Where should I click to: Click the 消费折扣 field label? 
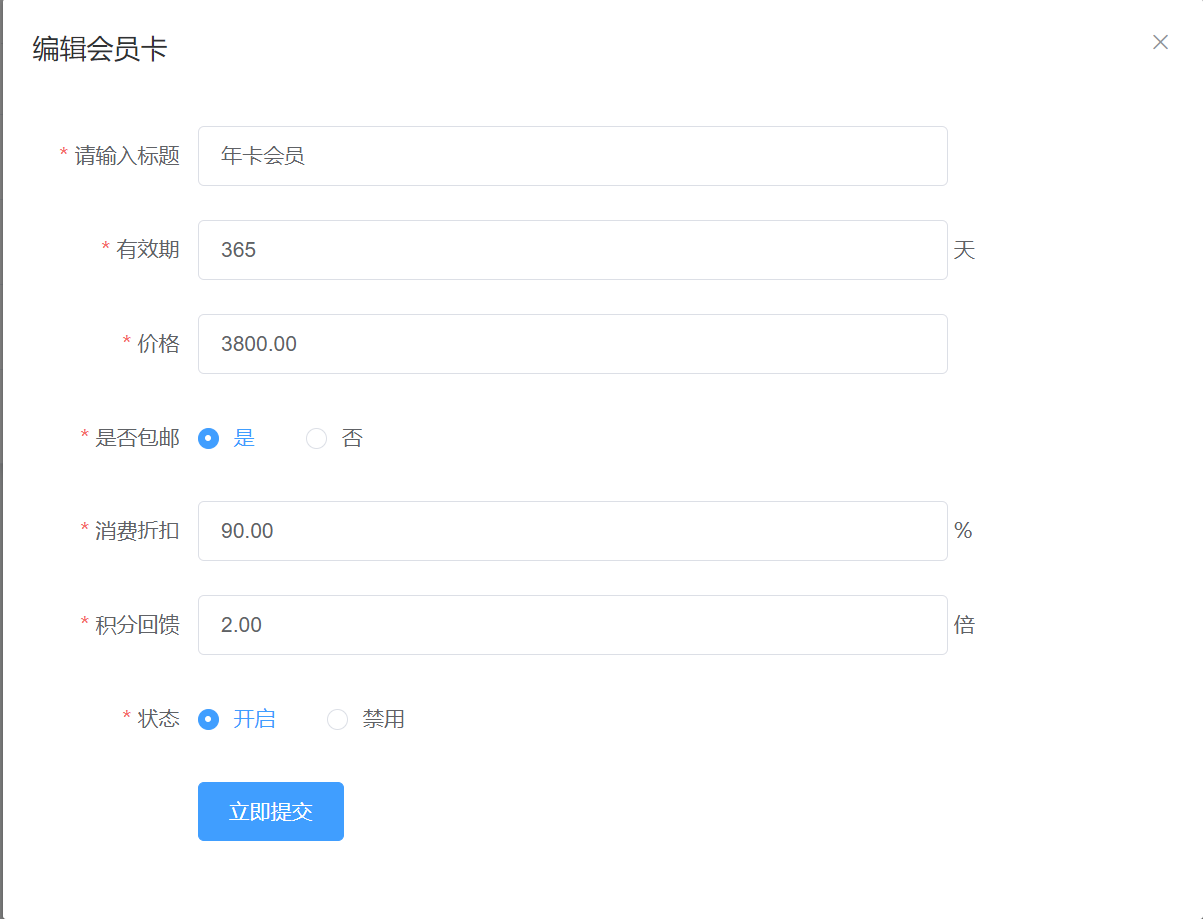click(137, 531)
